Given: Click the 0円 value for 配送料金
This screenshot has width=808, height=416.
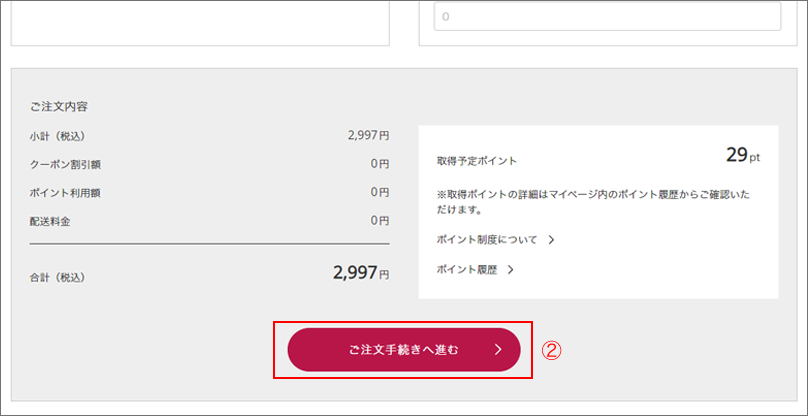Looking at the screenshot, I should 379,220.
